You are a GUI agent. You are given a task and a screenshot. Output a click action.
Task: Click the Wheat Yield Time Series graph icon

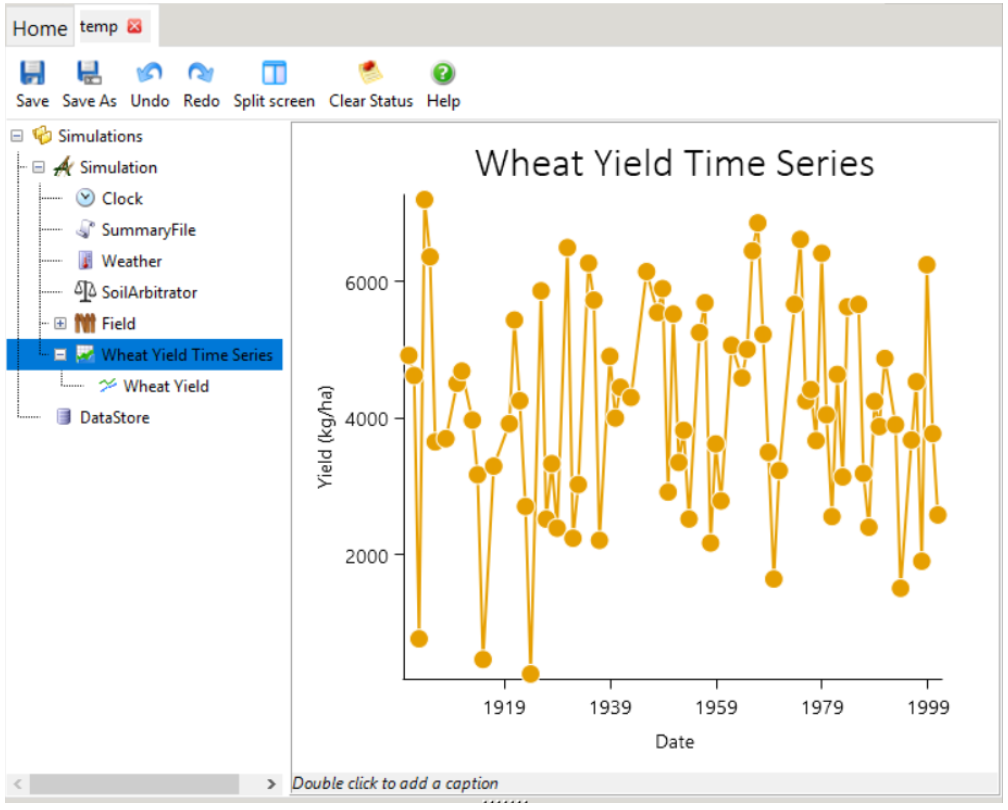click(x=86, y=355)
